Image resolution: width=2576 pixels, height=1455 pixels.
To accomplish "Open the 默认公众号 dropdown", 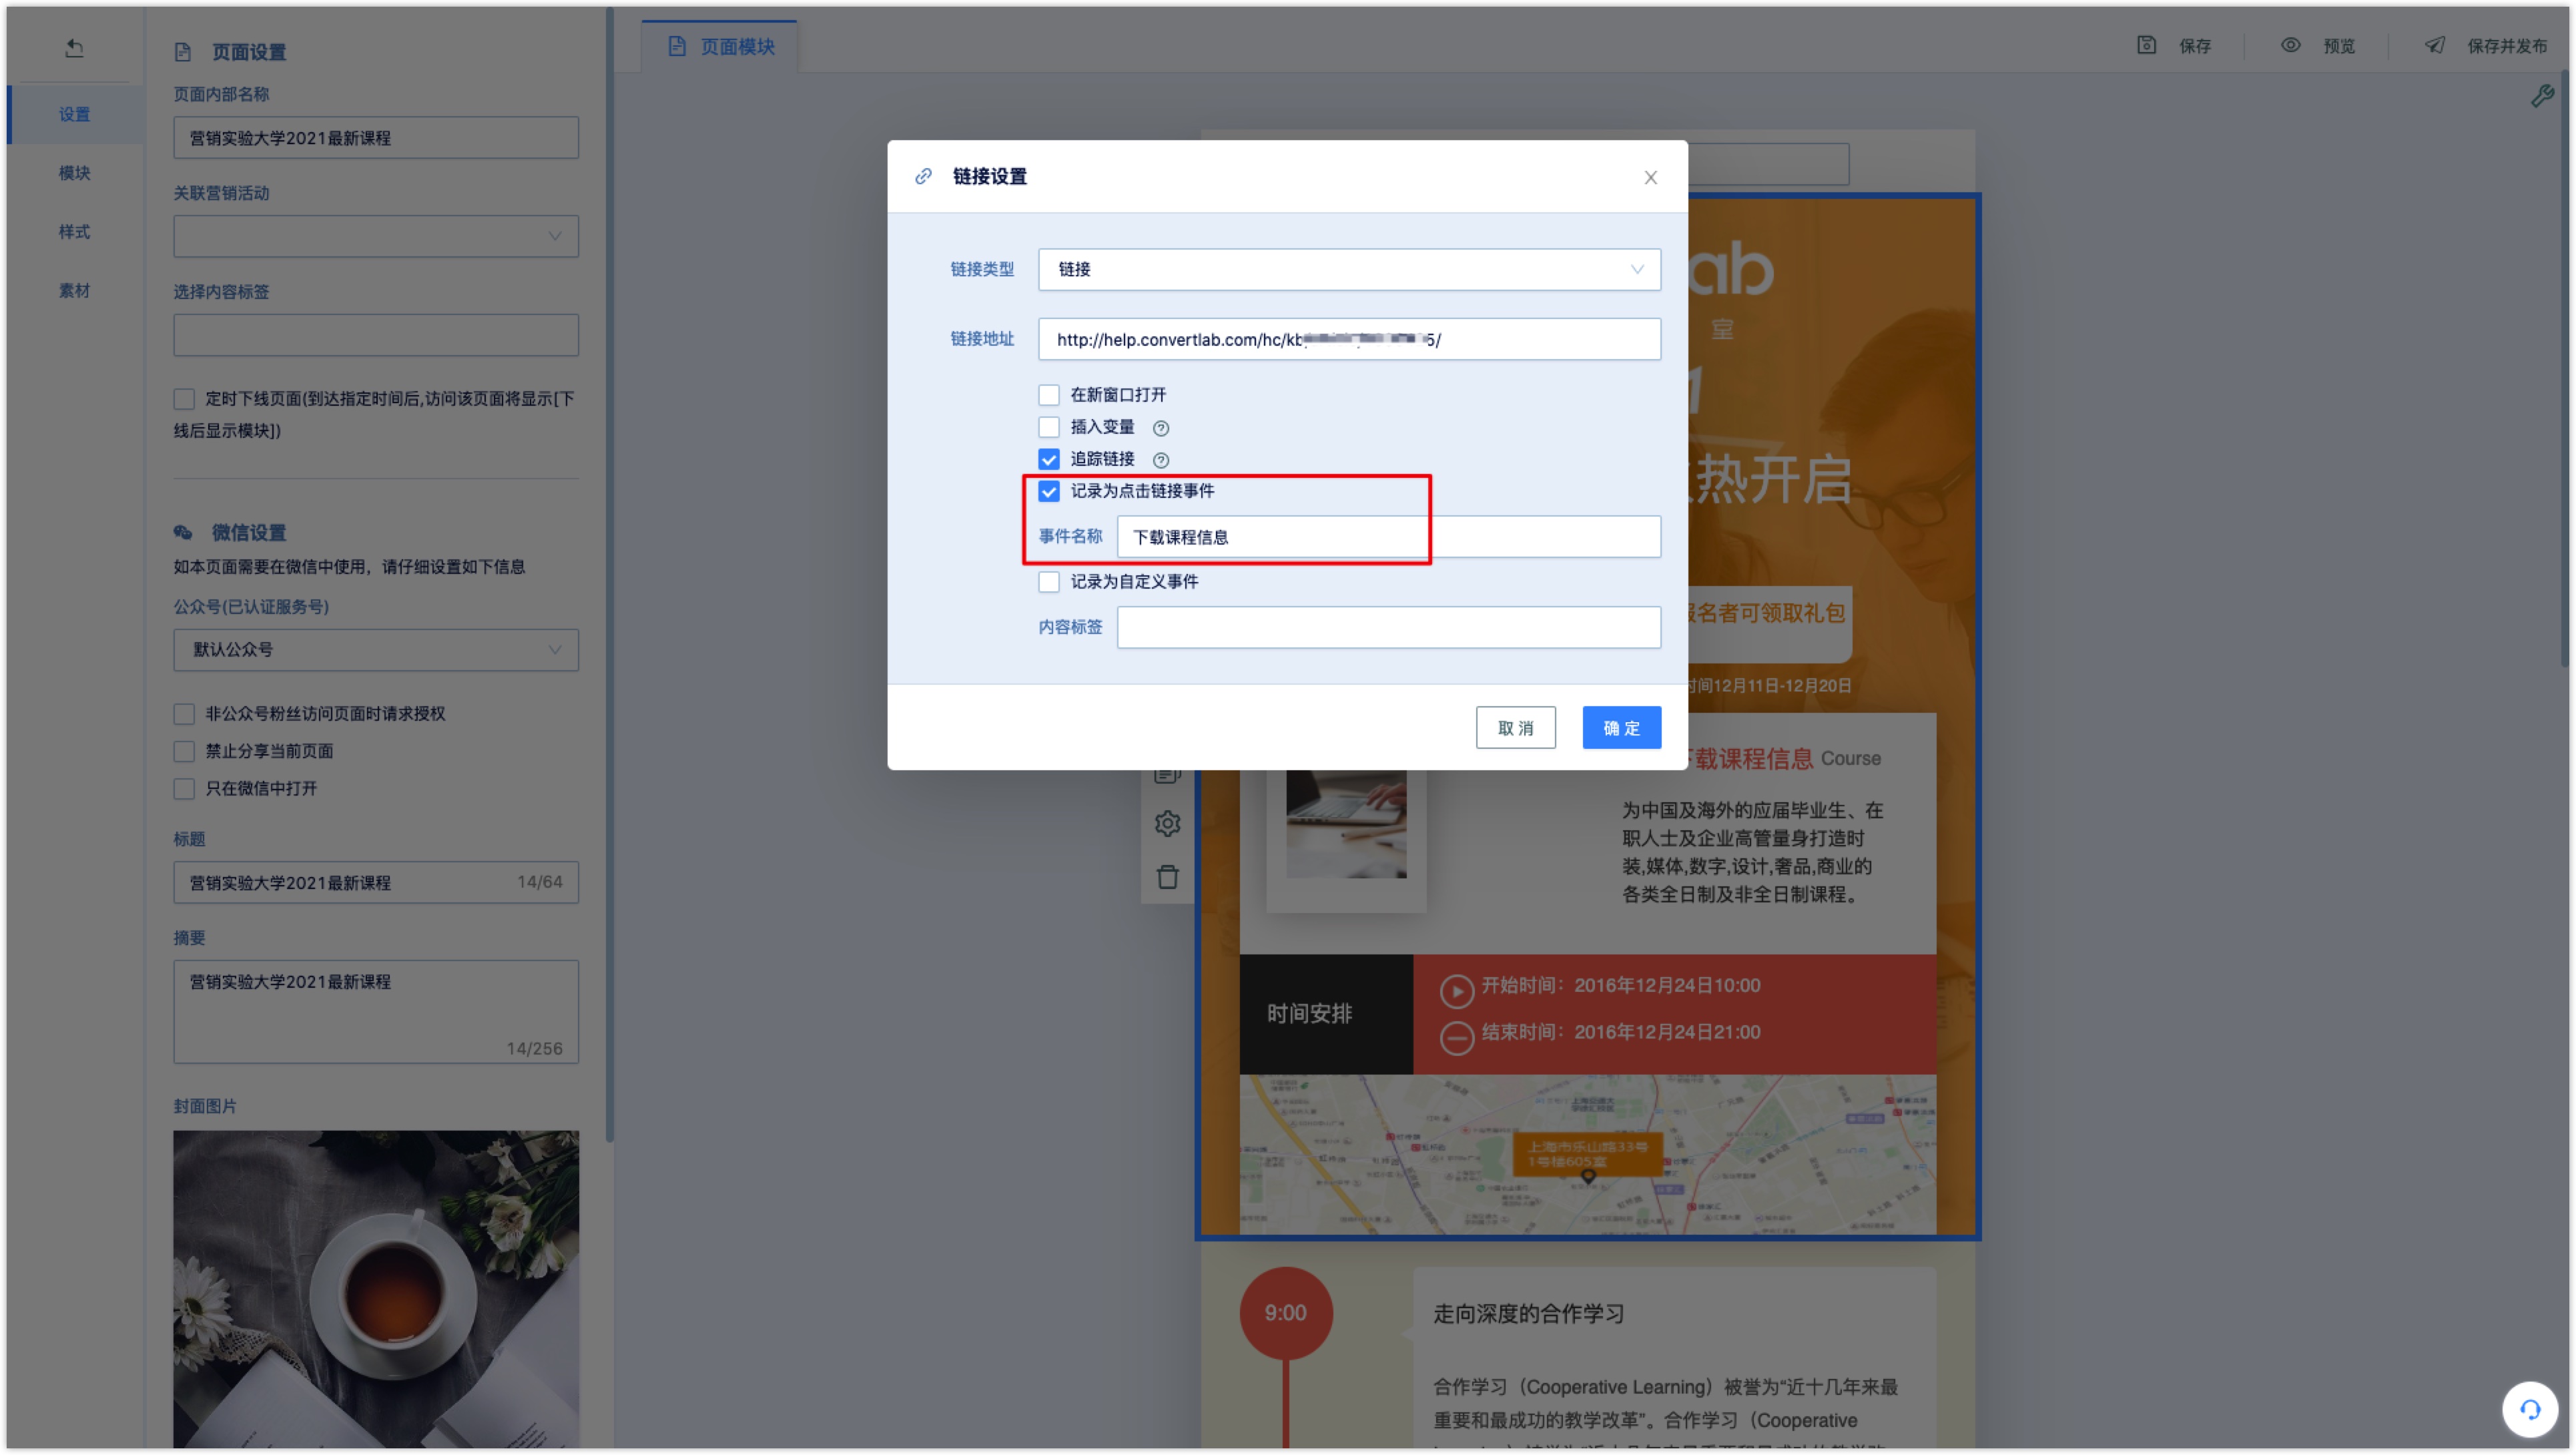I will pyautogui.click(x=375, y=649).
